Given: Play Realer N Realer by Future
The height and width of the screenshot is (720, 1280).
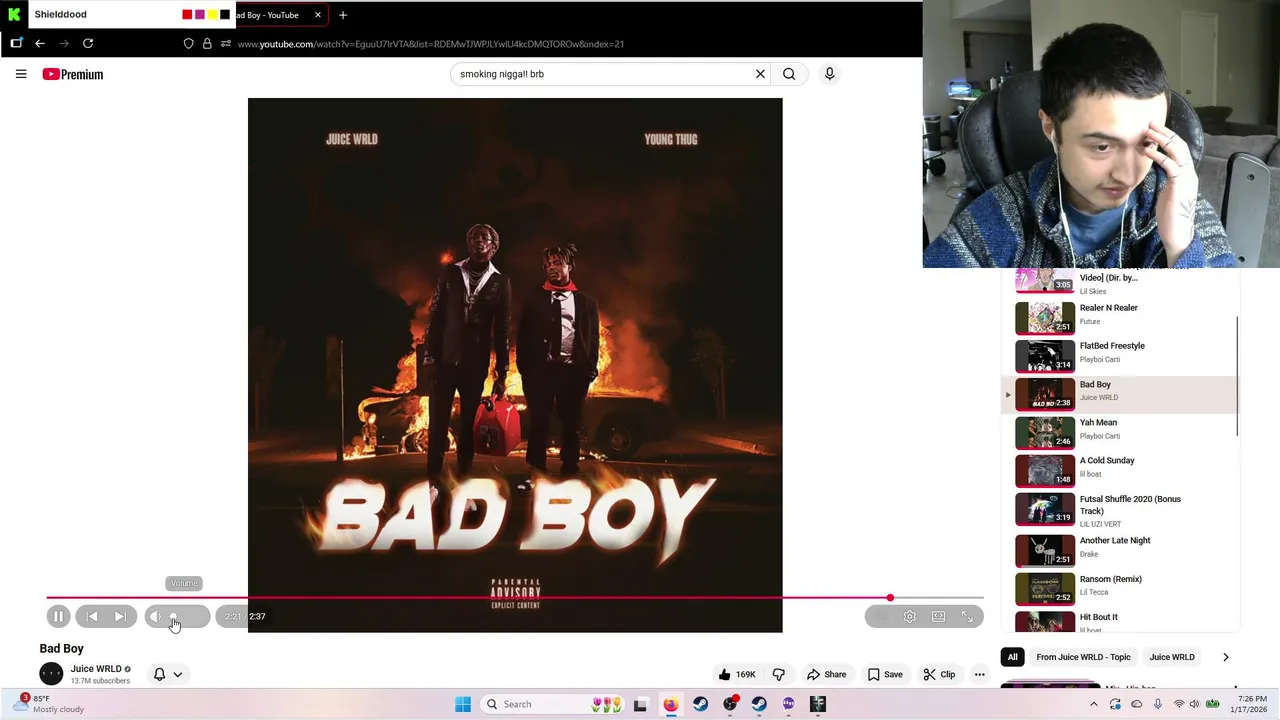Looking at the screenshot, I should tap(1120, 318).
